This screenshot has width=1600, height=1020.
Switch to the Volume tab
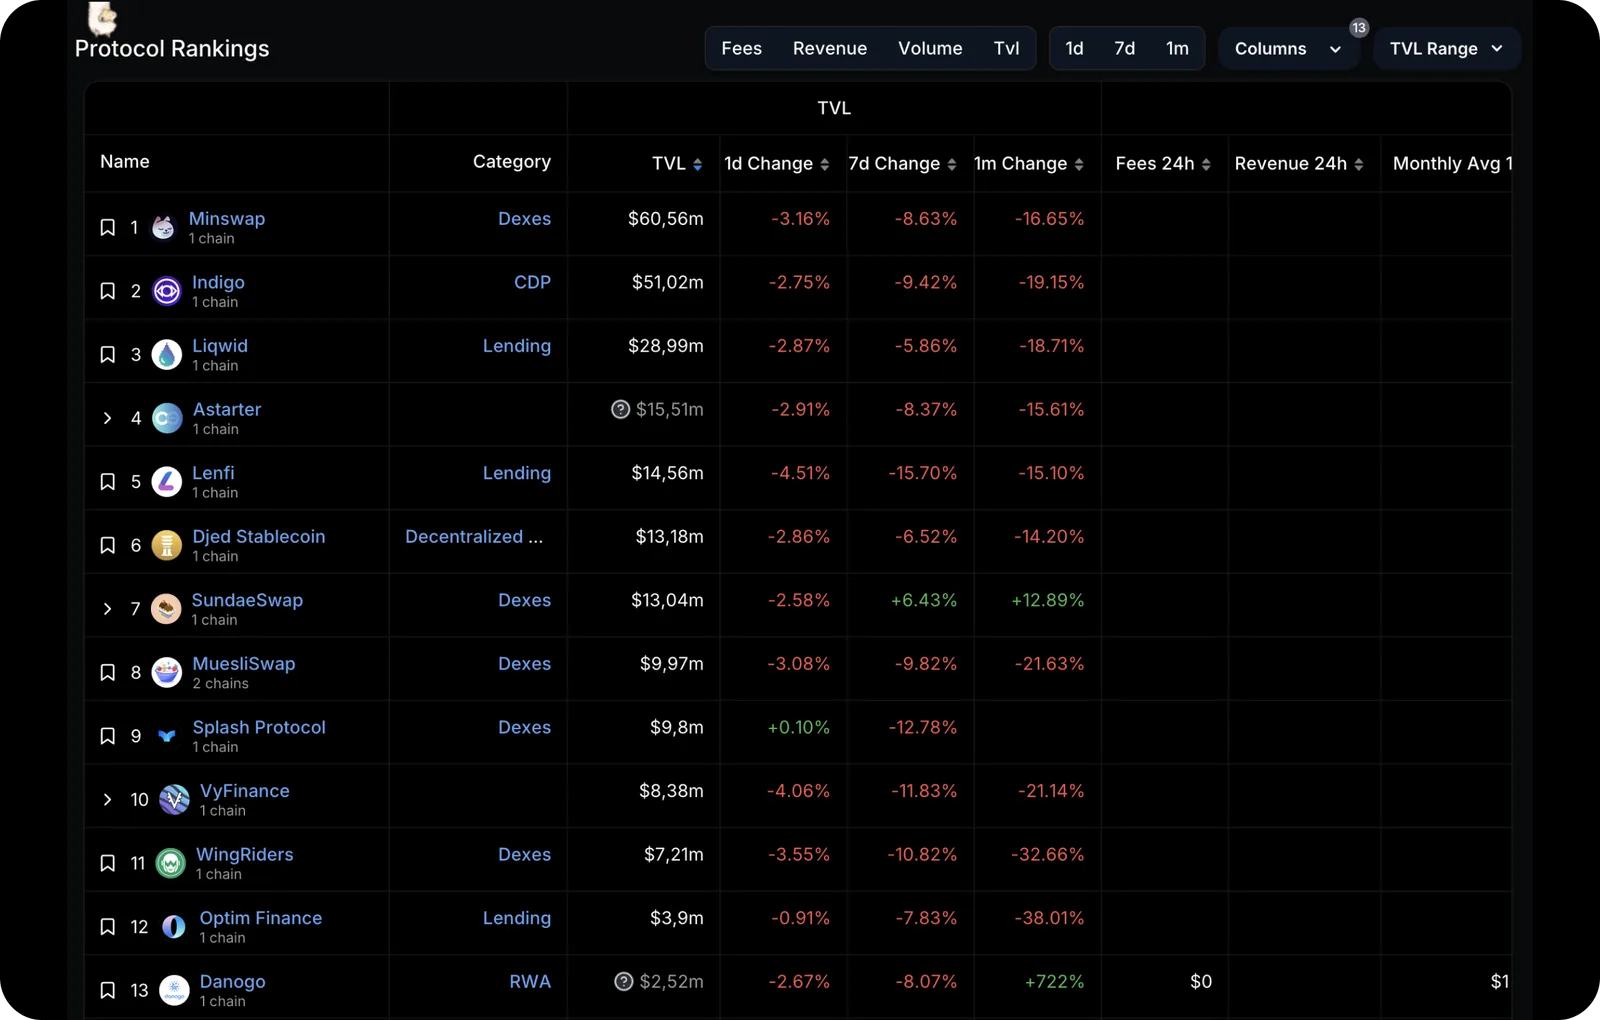point(930,49)
